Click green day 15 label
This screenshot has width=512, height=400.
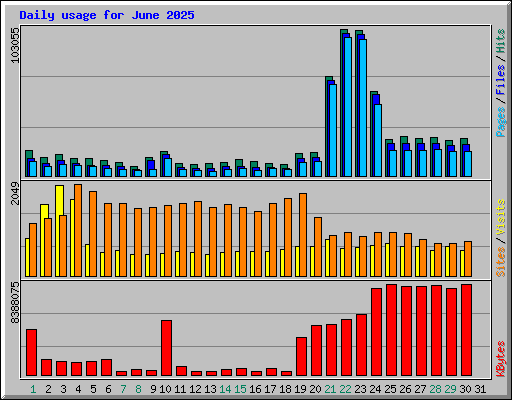tap(240, 389)
